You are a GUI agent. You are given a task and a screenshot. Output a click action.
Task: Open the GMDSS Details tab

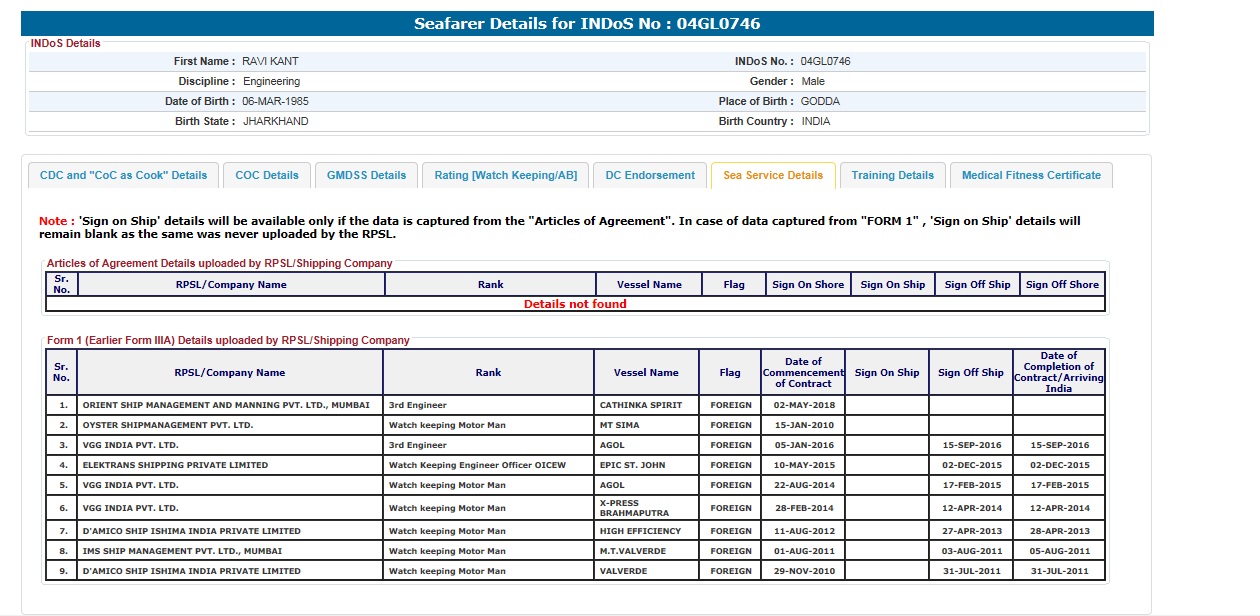coord(366,175)
